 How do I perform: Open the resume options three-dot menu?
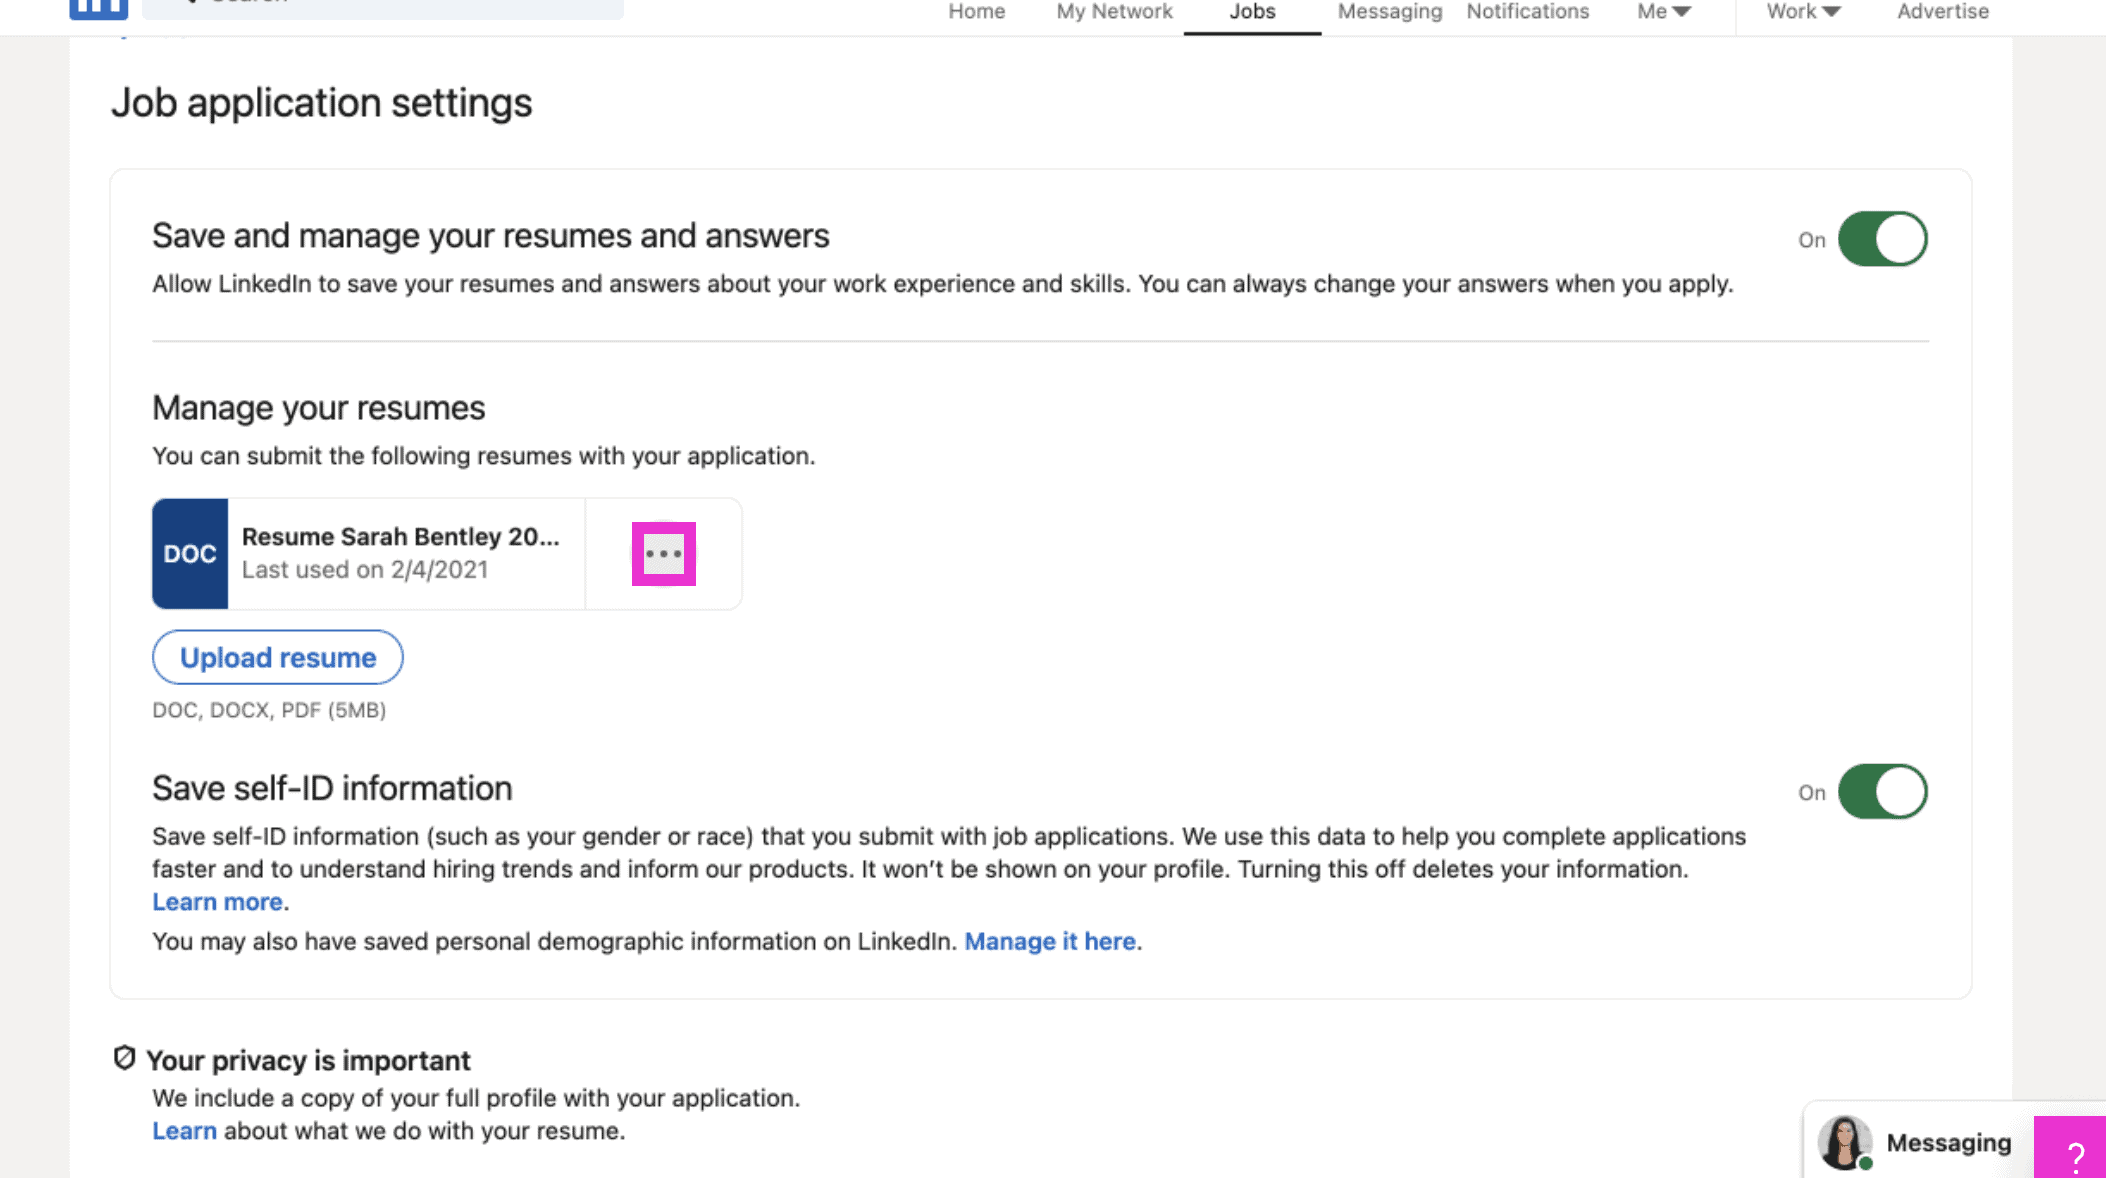click(663, 553)
